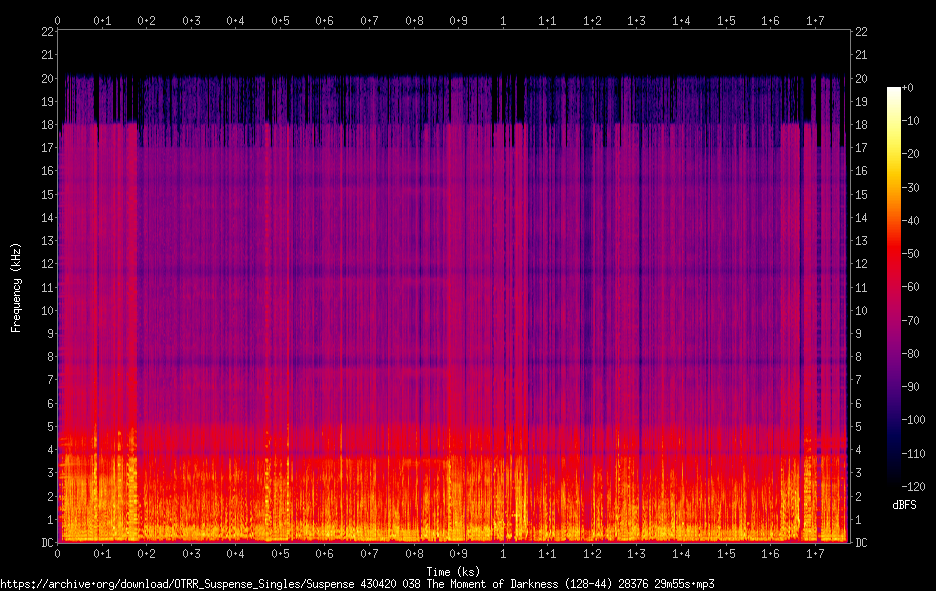Click the 0.9 tick on the bottom time axis
The width and height of the screenshot is (936, 591).
(458, 553)
